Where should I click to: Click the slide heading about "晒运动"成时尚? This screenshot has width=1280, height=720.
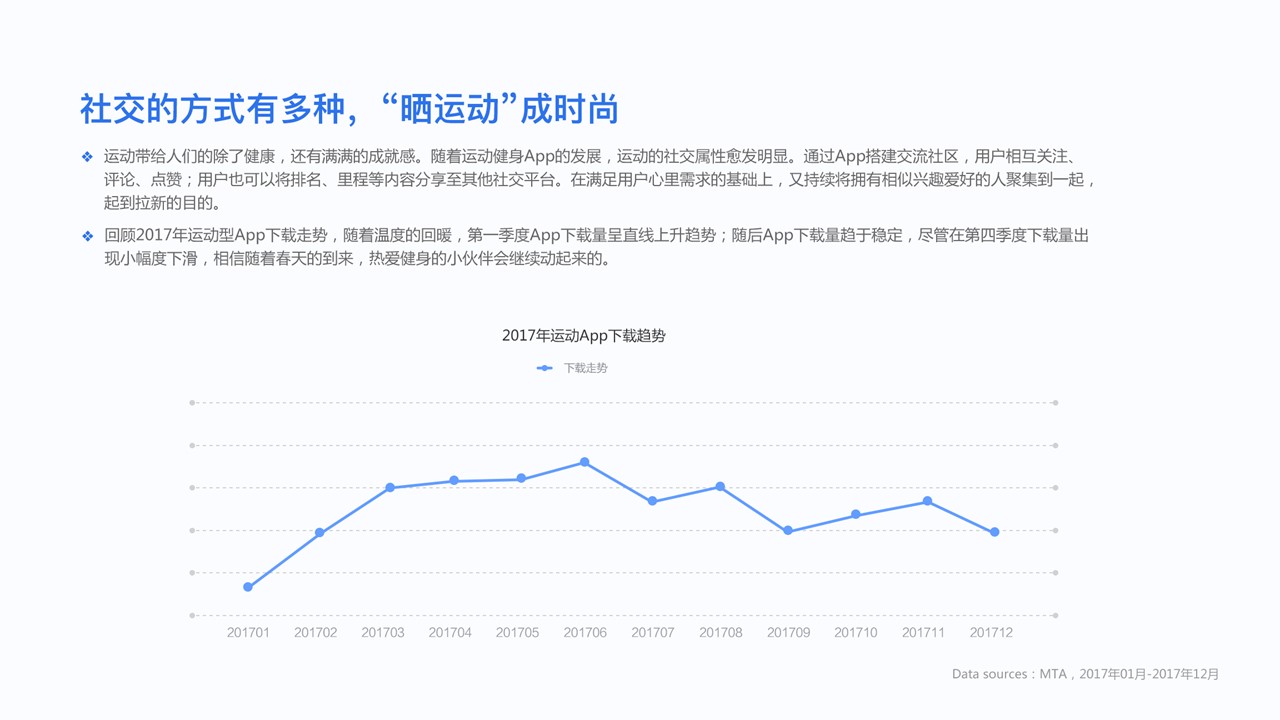click(349, 109)
